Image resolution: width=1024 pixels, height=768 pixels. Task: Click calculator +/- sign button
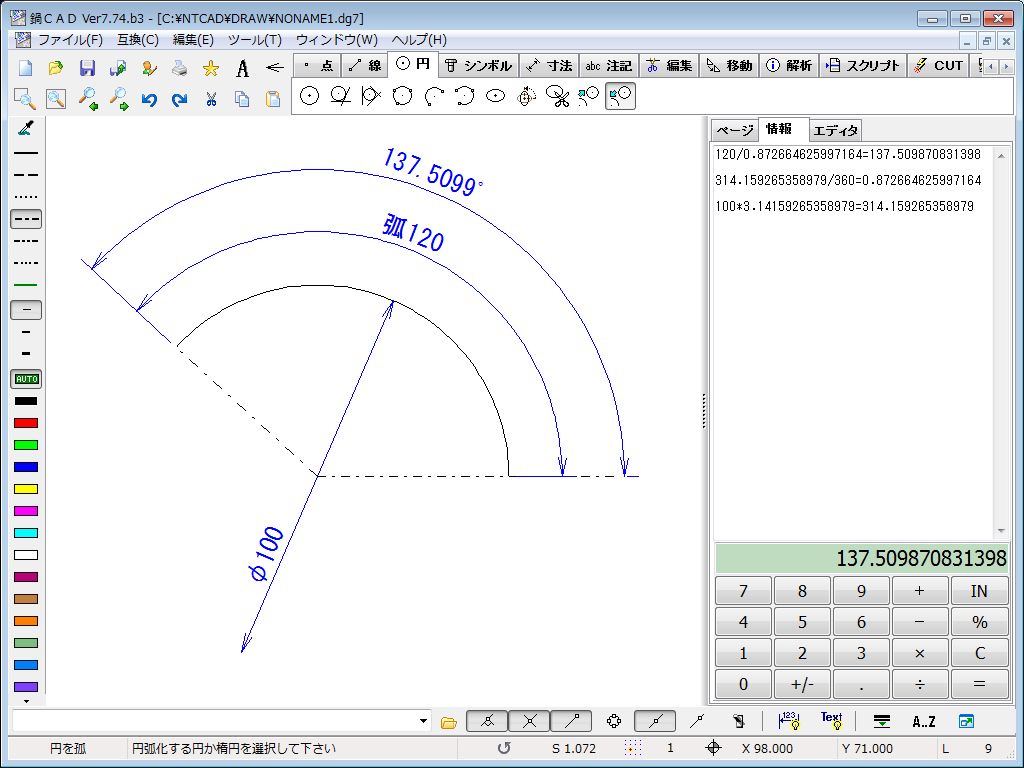[802, 684]
